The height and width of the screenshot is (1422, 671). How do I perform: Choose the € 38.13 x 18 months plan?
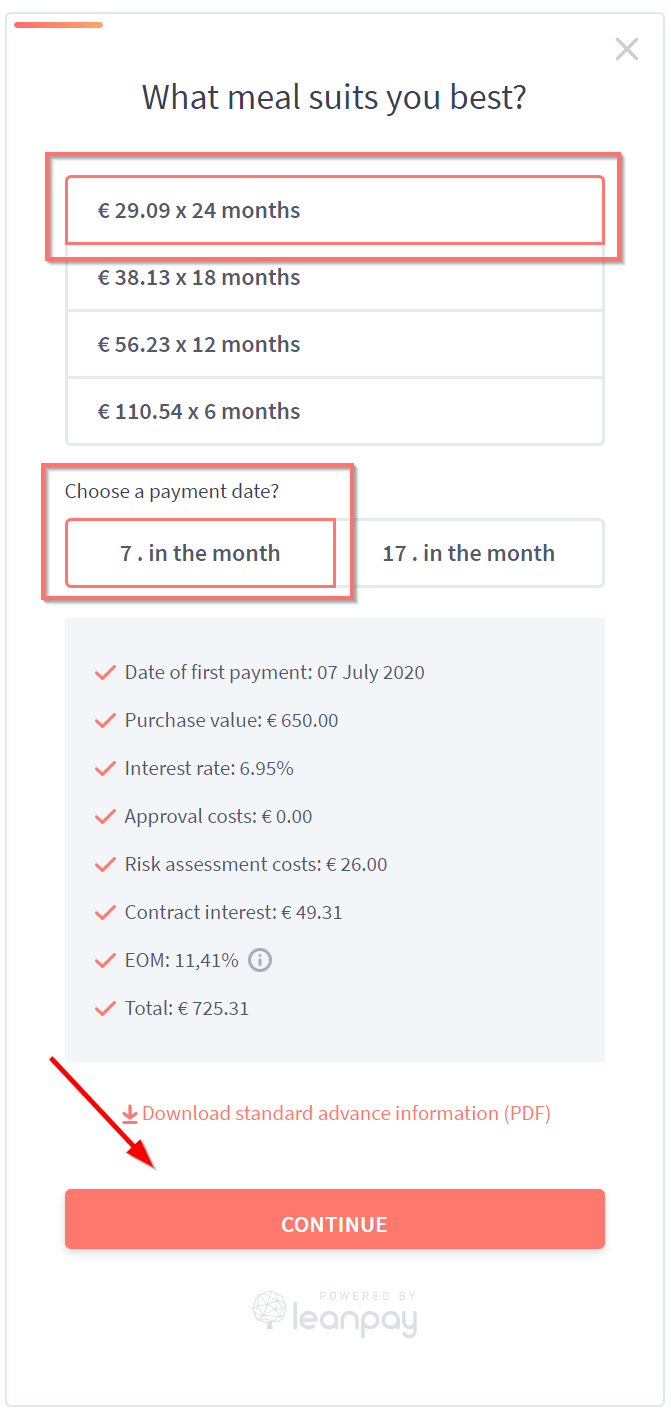click(335, 277)
